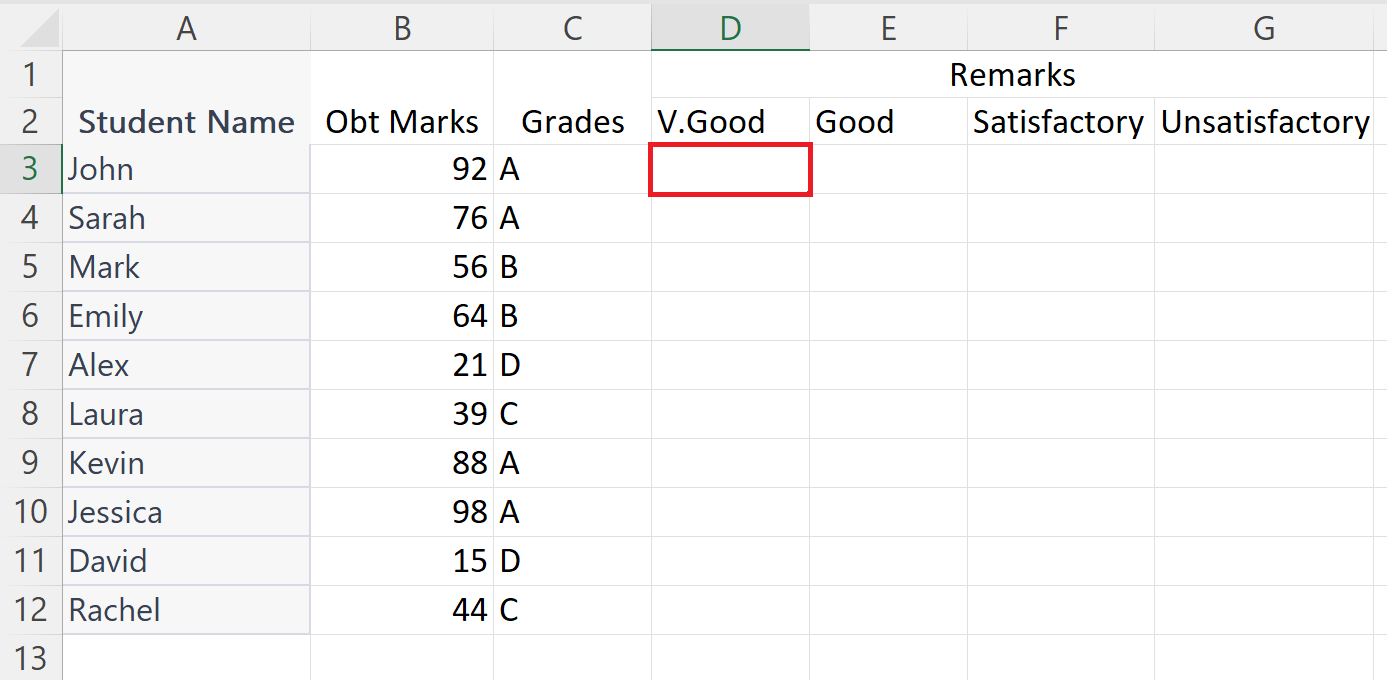
Task: Select column D header
Action: coord(730,28)
